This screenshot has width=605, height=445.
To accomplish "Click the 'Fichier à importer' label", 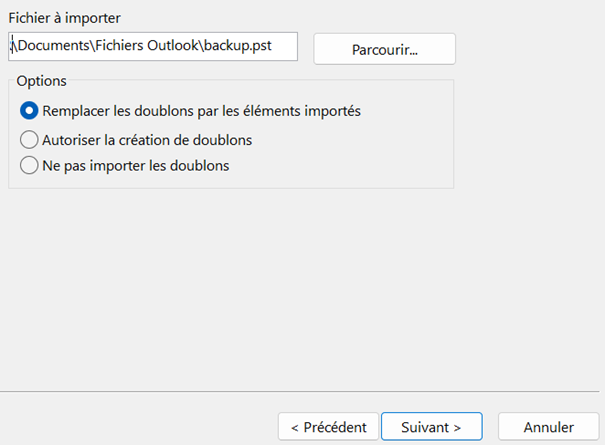I will tap(64, 18).
